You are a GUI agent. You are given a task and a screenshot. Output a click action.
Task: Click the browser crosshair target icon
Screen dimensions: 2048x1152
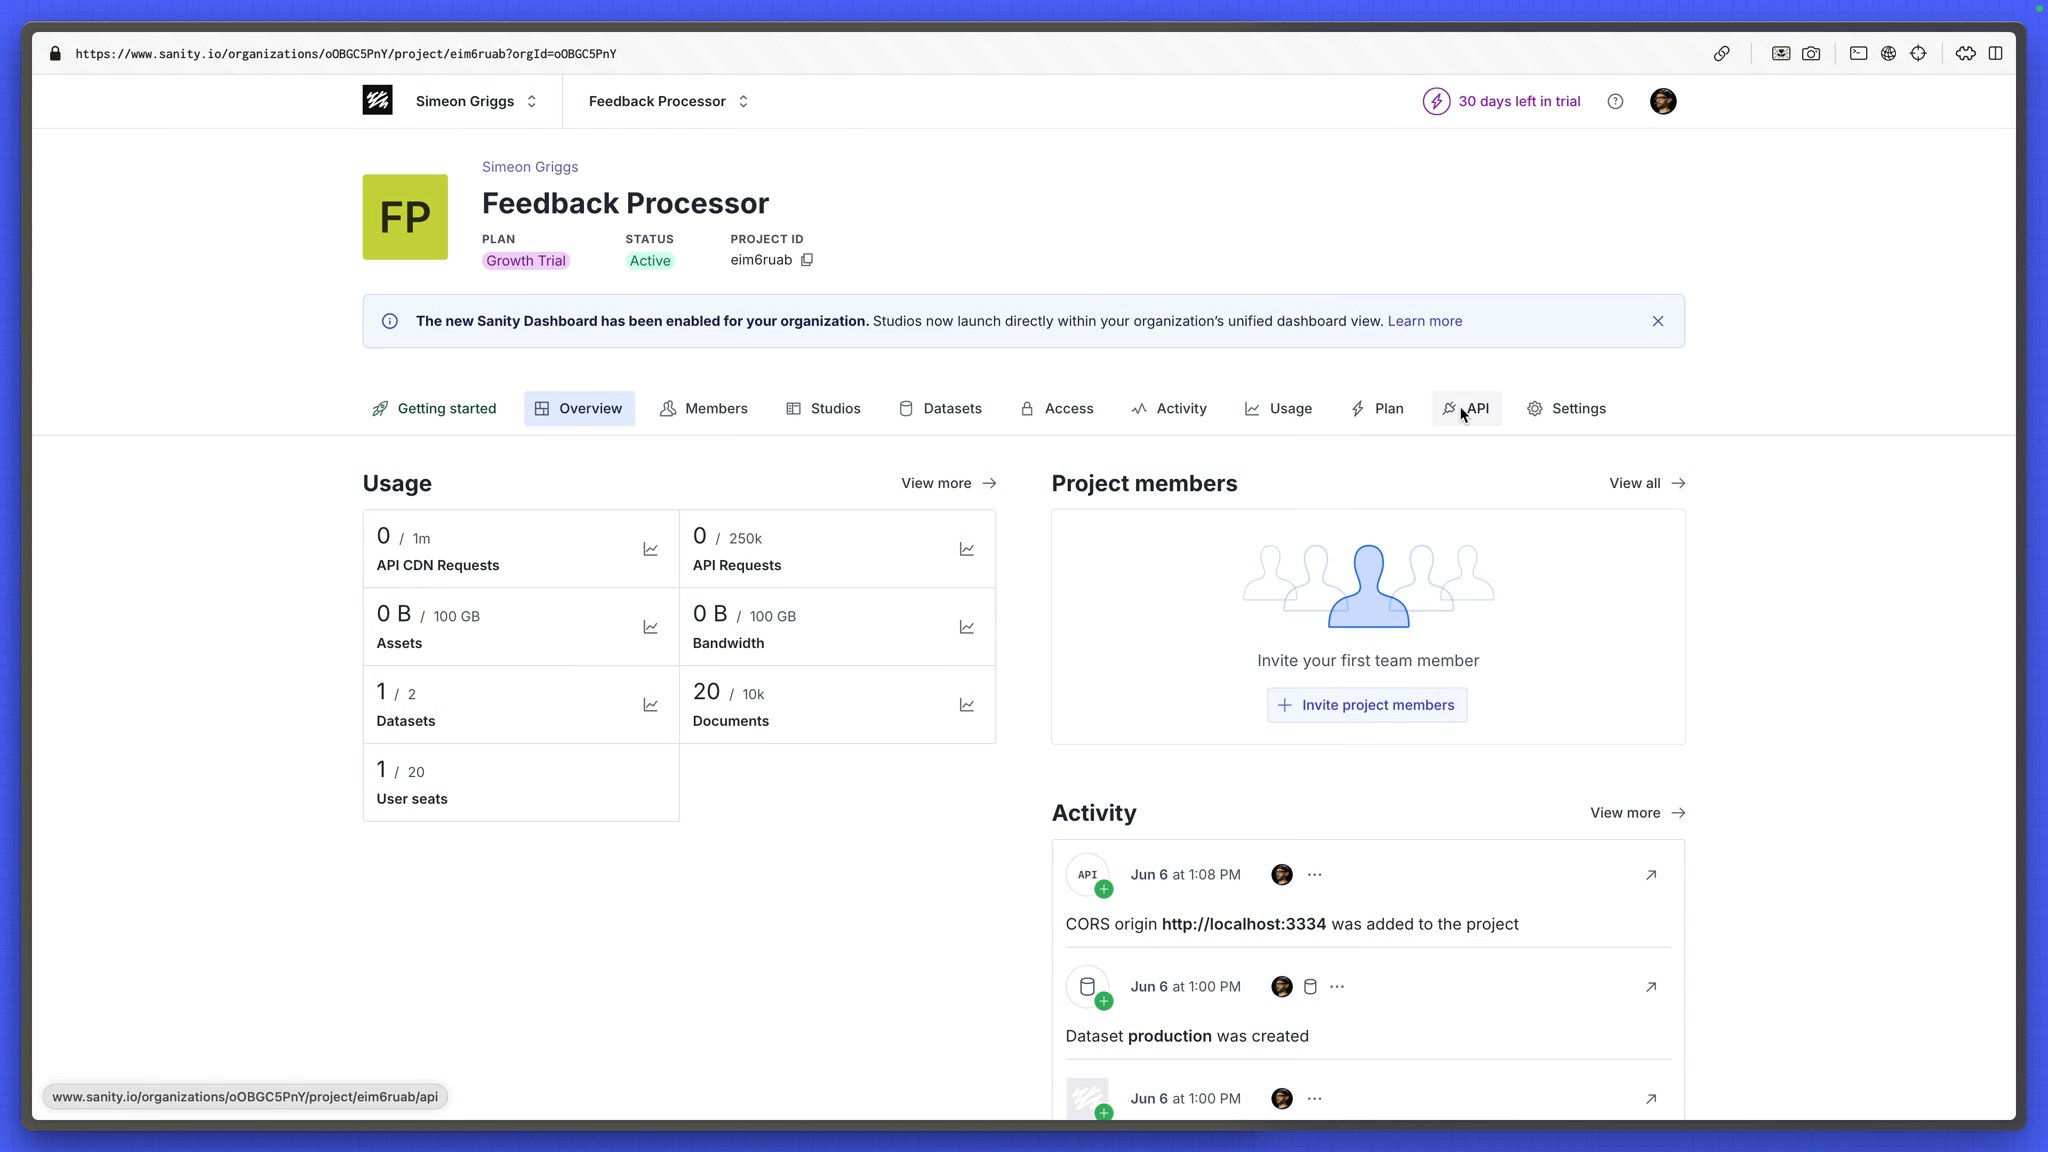point(1918,54)
